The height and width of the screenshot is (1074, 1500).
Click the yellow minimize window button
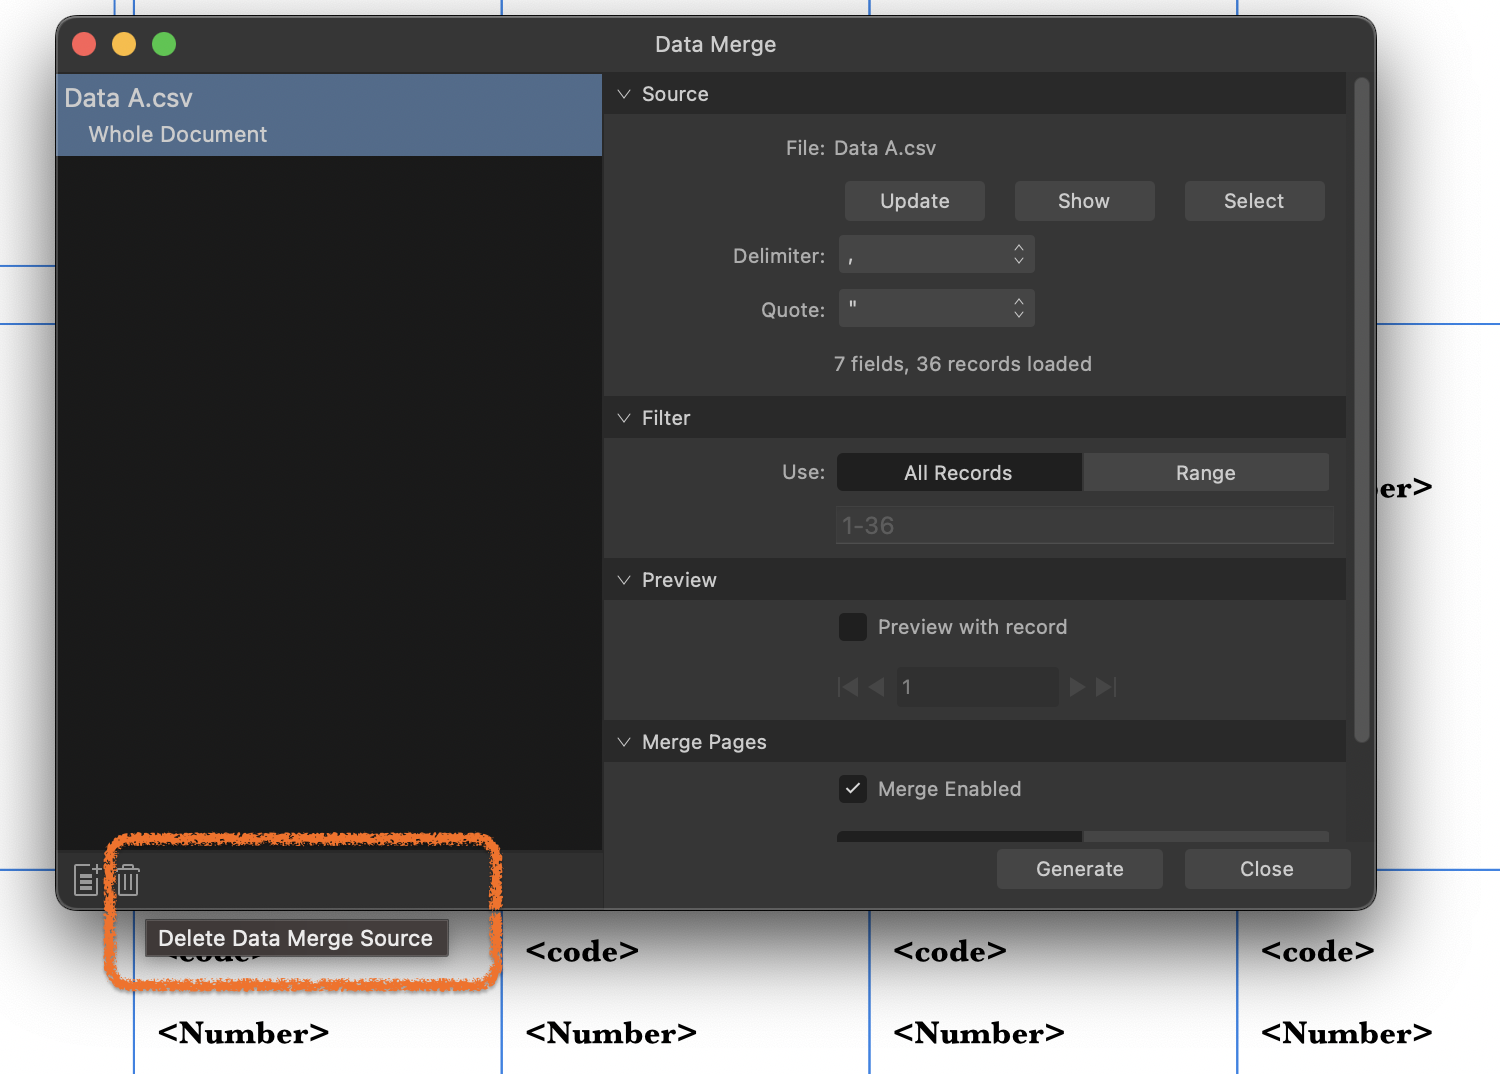coord(124,44)
